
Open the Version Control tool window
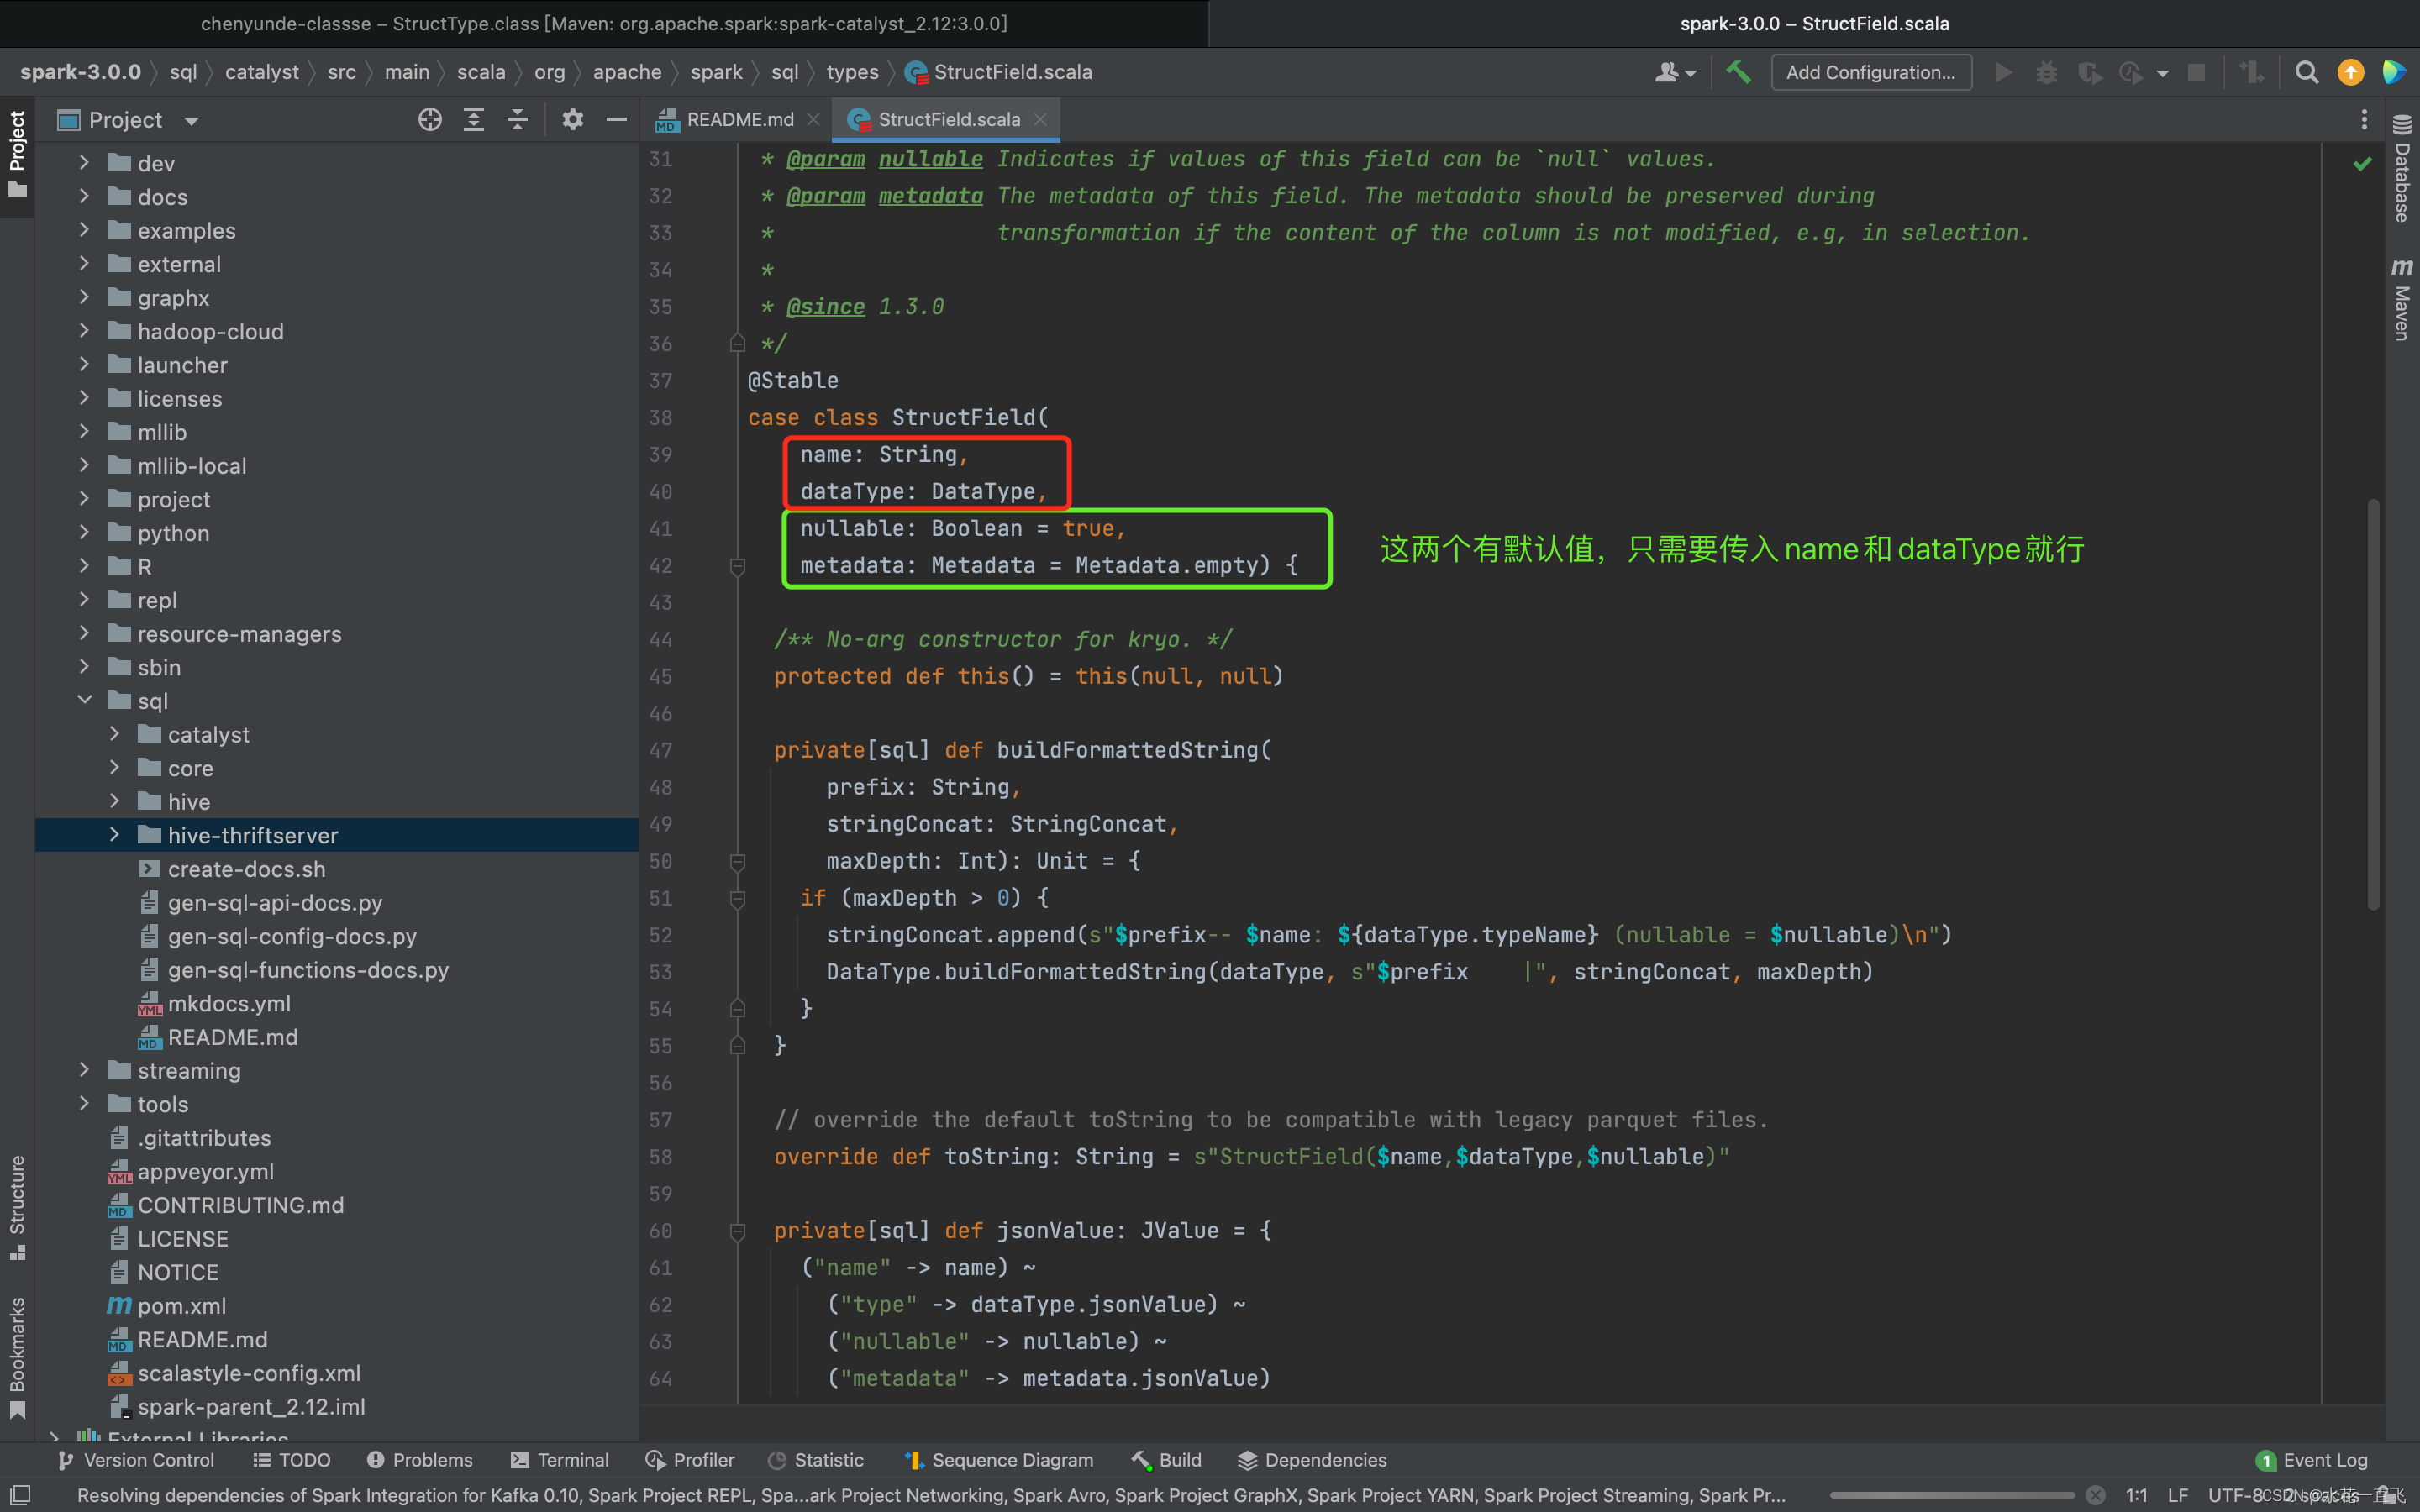click(136, 1460)
